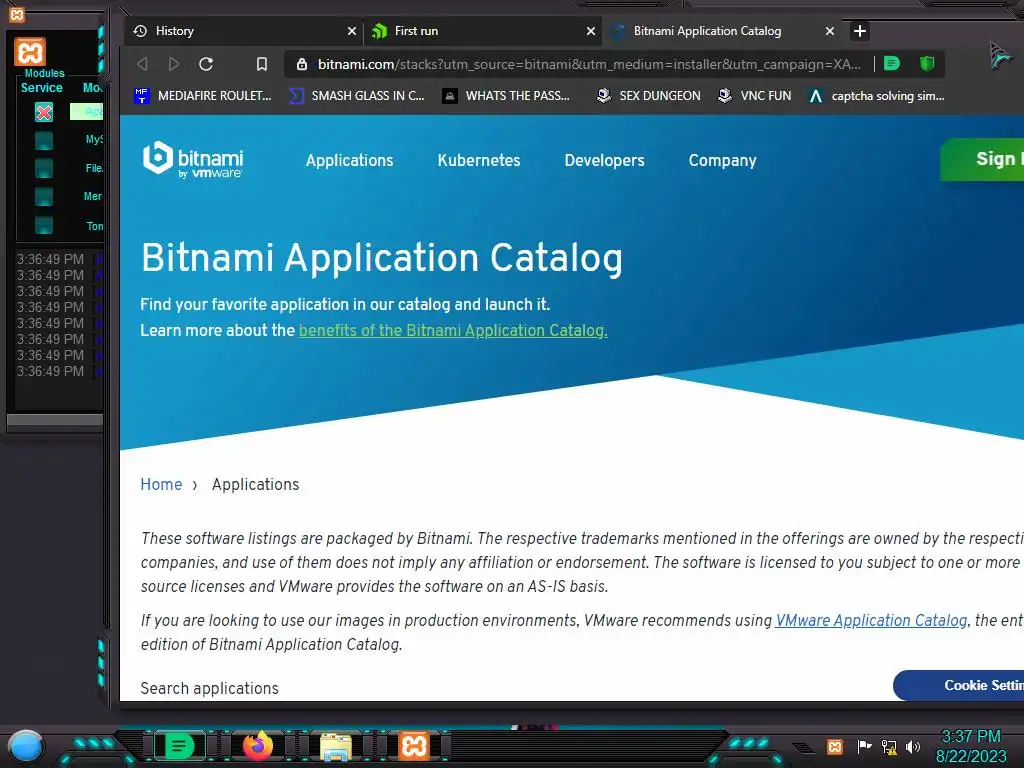Open the green shield extension icon
Image resolution: width=1024 pixels, height=768 pixels.
pos(927,63)
